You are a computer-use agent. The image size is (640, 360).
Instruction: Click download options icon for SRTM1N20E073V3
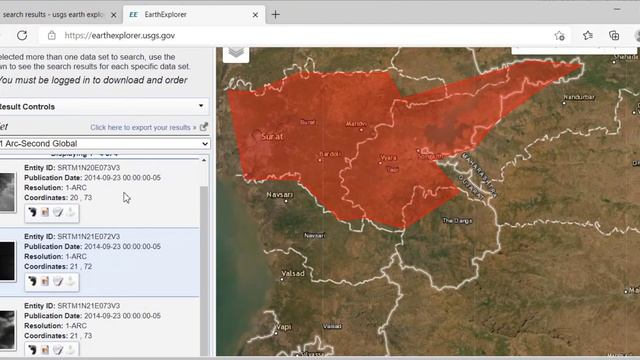(71, 212)
